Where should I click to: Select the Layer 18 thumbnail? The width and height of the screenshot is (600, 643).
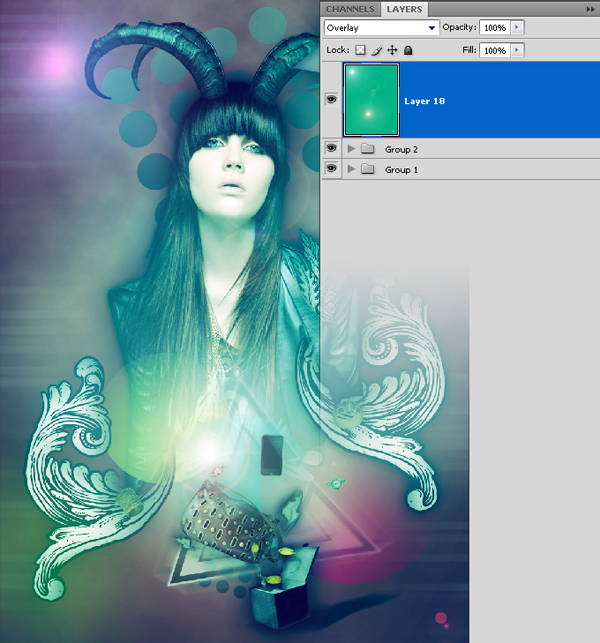point(371,99)
